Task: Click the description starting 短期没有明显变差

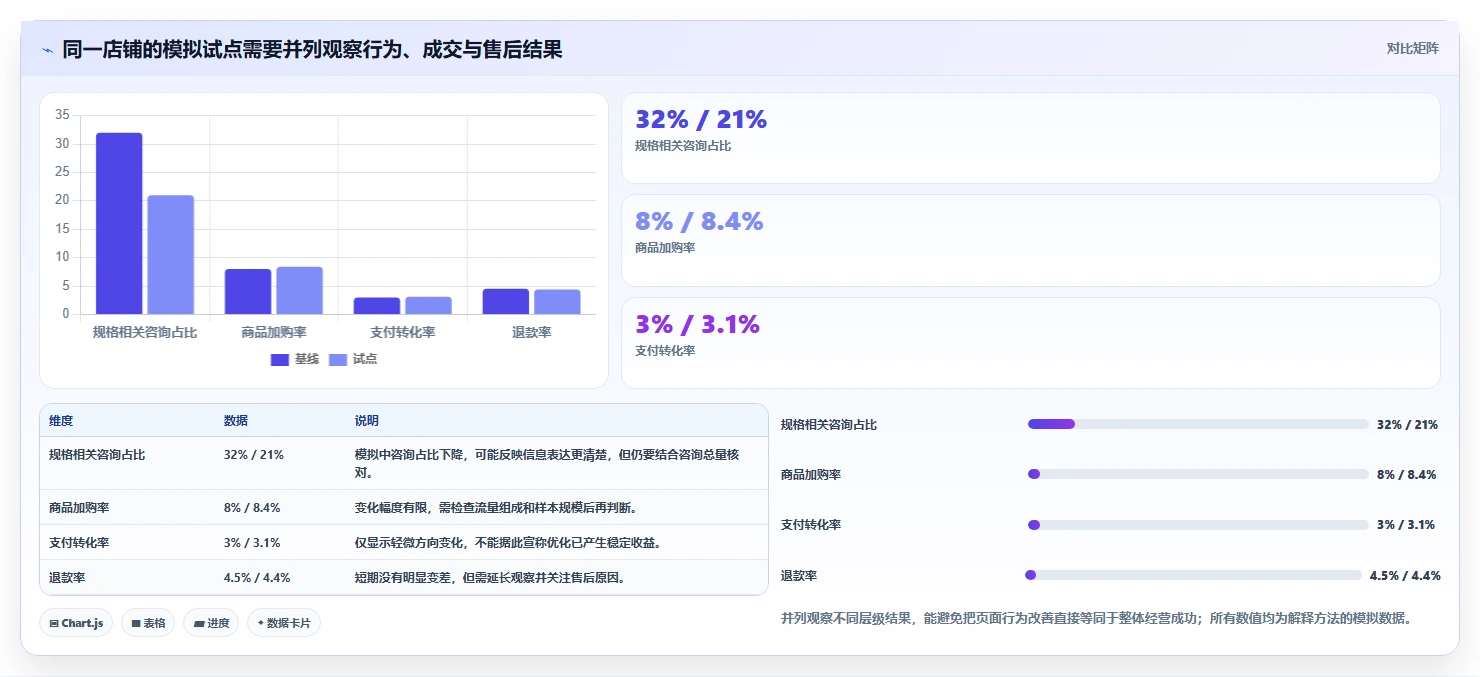Action: [490, 578]
